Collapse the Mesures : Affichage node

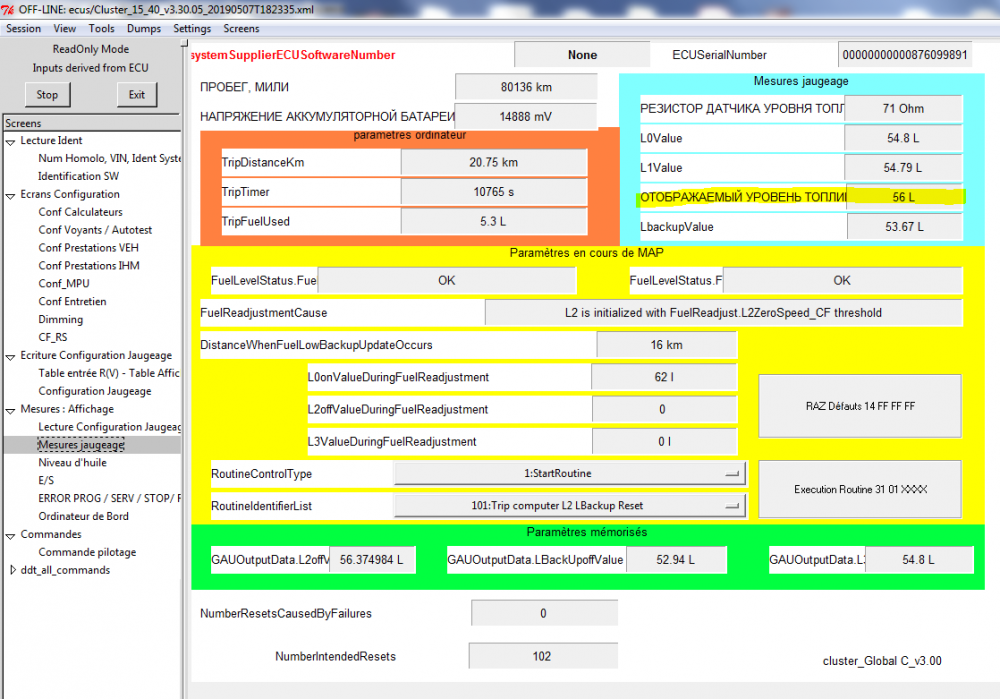tap(10, 410)
